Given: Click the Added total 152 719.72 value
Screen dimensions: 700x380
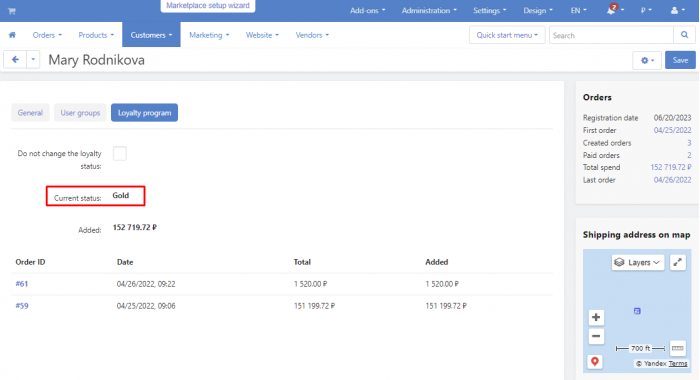Looking at the screenshot, I should point(134,227).
